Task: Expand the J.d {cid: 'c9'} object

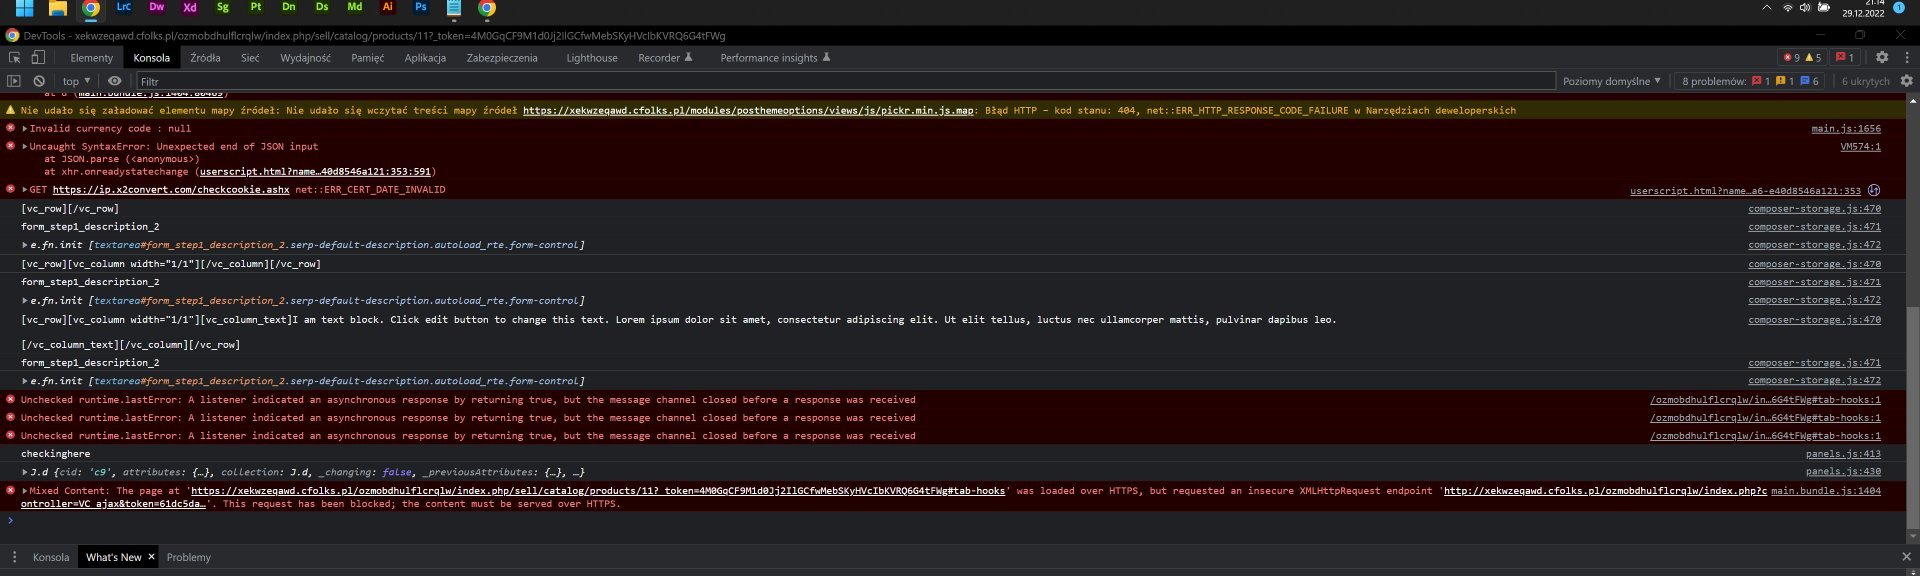Action: click(25, 472)
